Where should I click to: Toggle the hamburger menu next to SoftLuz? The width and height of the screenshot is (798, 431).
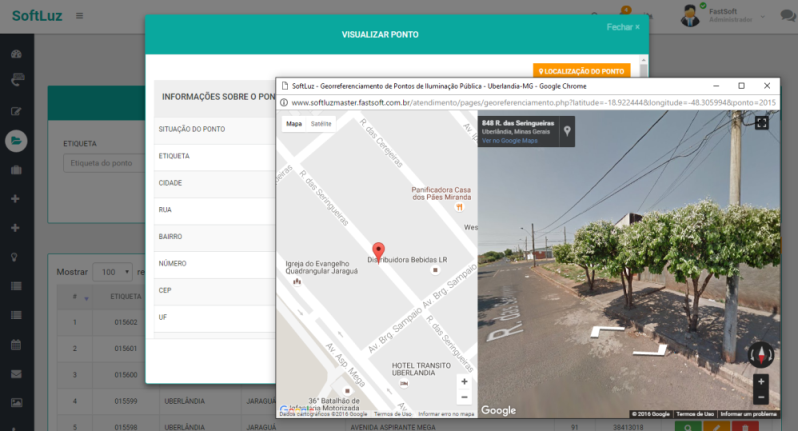coord(79,16)
